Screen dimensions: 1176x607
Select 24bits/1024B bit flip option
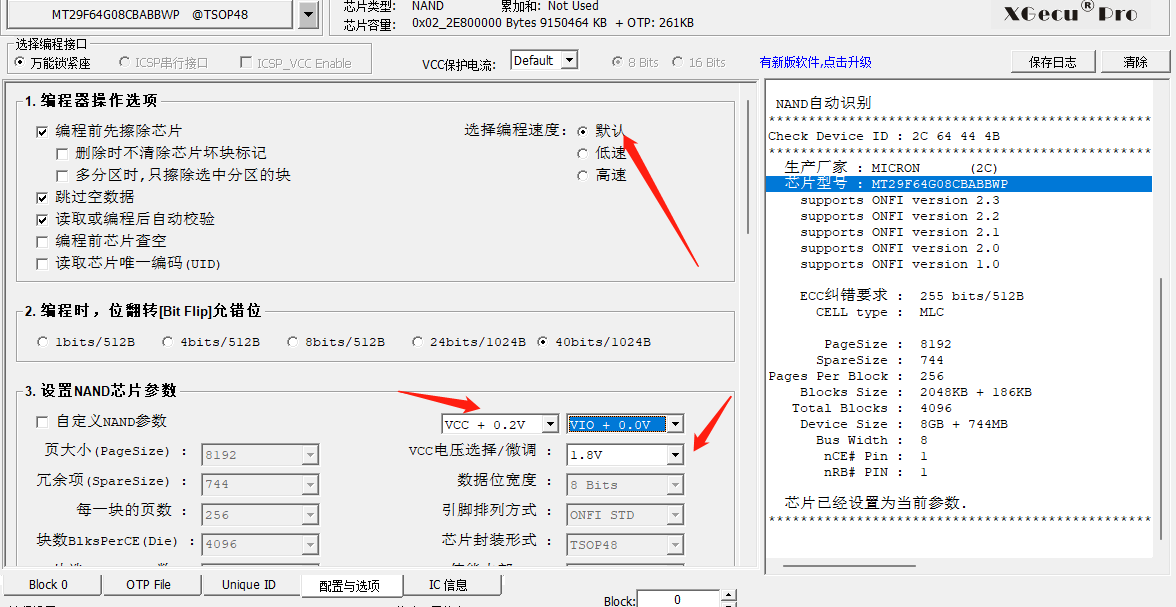(418, 342)
